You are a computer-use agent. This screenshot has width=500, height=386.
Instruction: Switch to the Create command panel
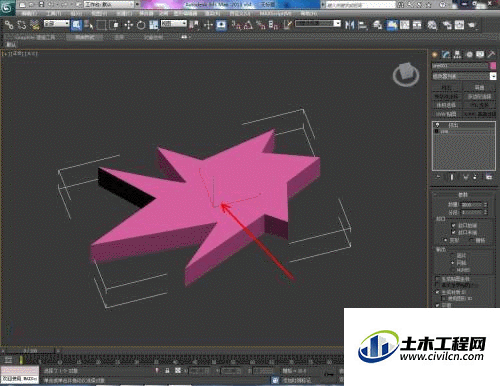[435, 54]
